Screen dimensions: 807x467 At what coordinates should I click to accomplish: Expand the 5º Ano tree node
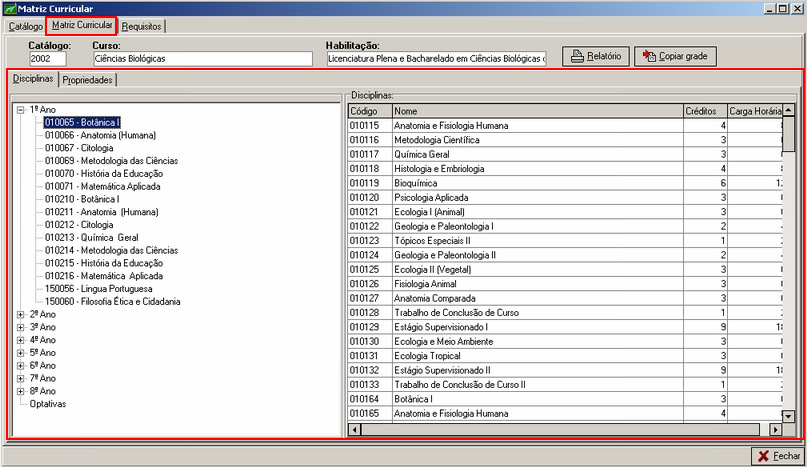click(21, 353)
